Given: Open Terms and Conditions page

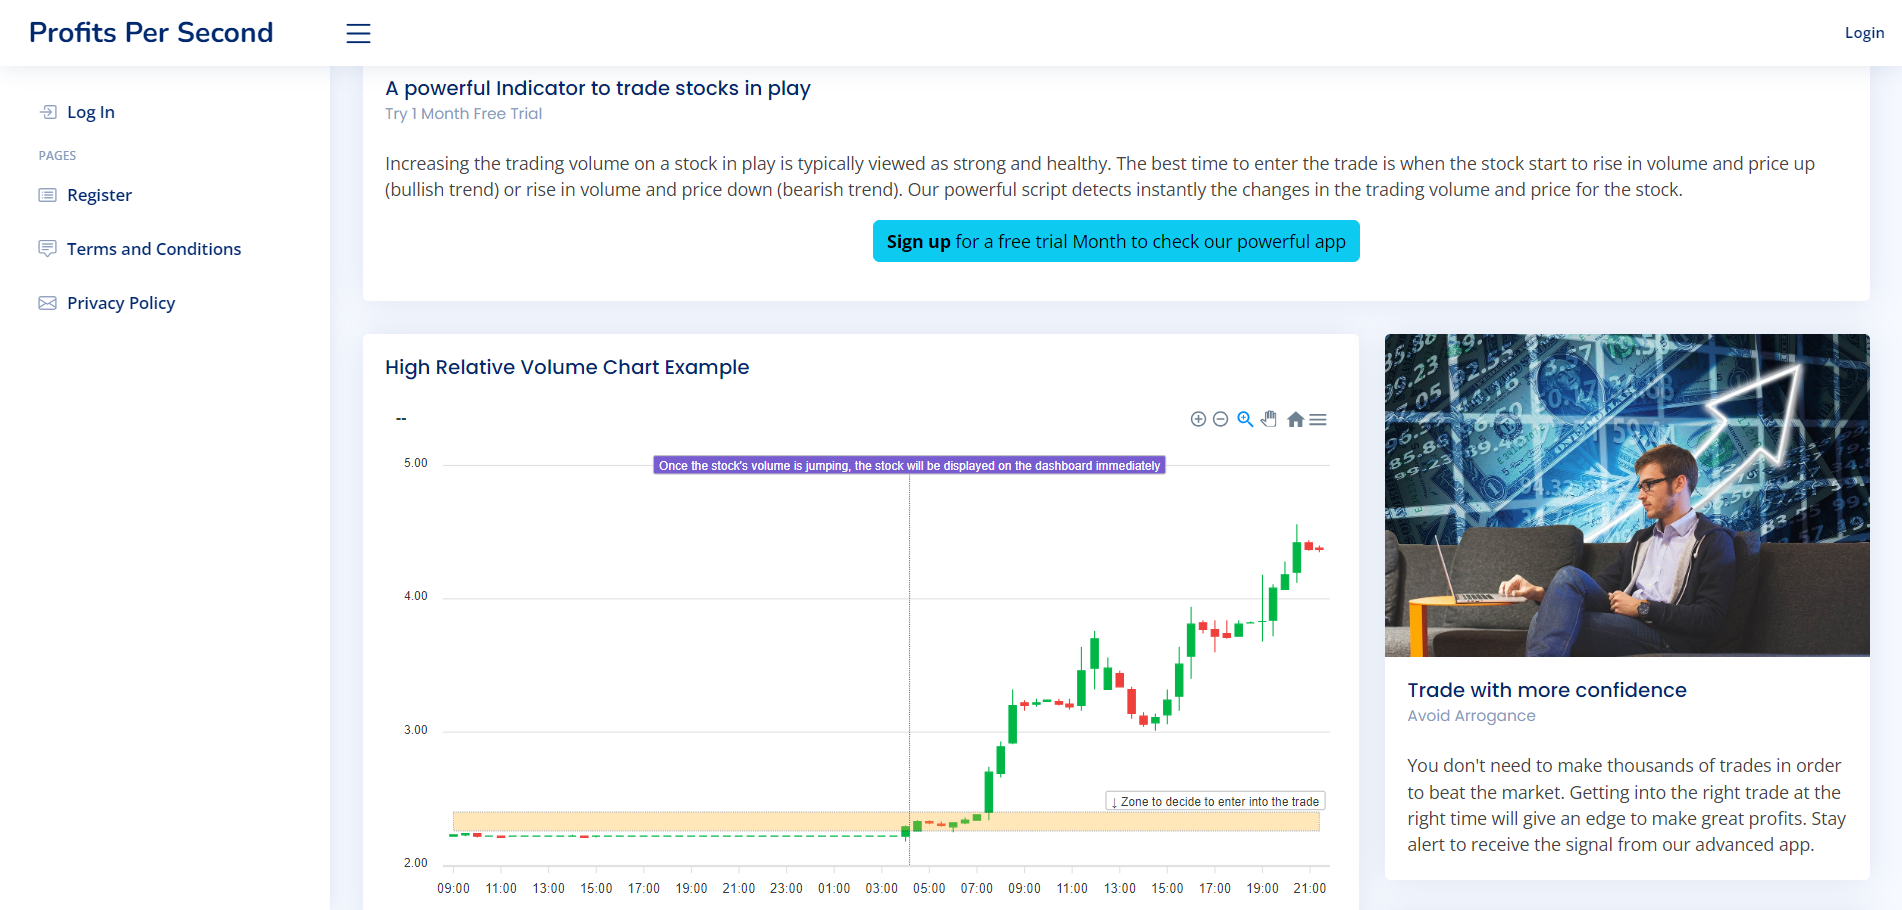Looking at the screenshot, I should pos(154,249).
